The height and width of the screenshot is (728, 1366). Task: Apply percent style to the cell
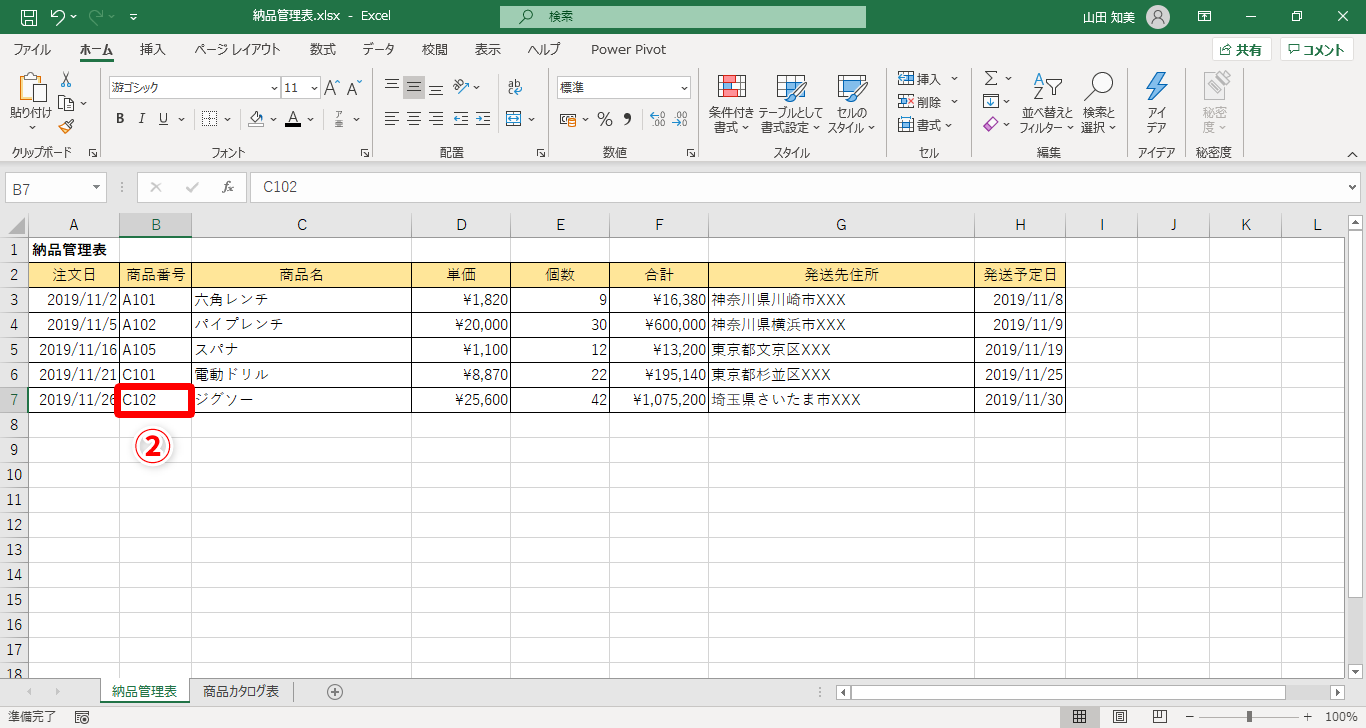tap(605, 119)
